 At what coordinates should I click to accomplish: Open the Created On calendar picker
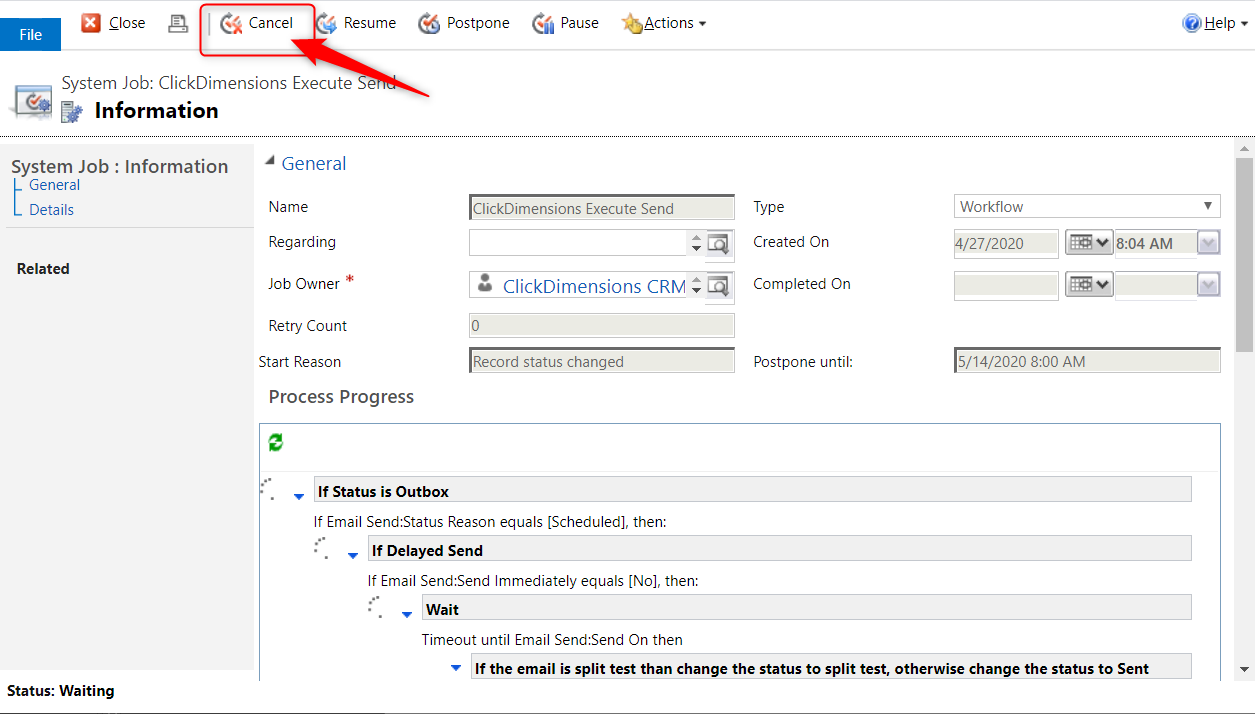pos(1088,243)
